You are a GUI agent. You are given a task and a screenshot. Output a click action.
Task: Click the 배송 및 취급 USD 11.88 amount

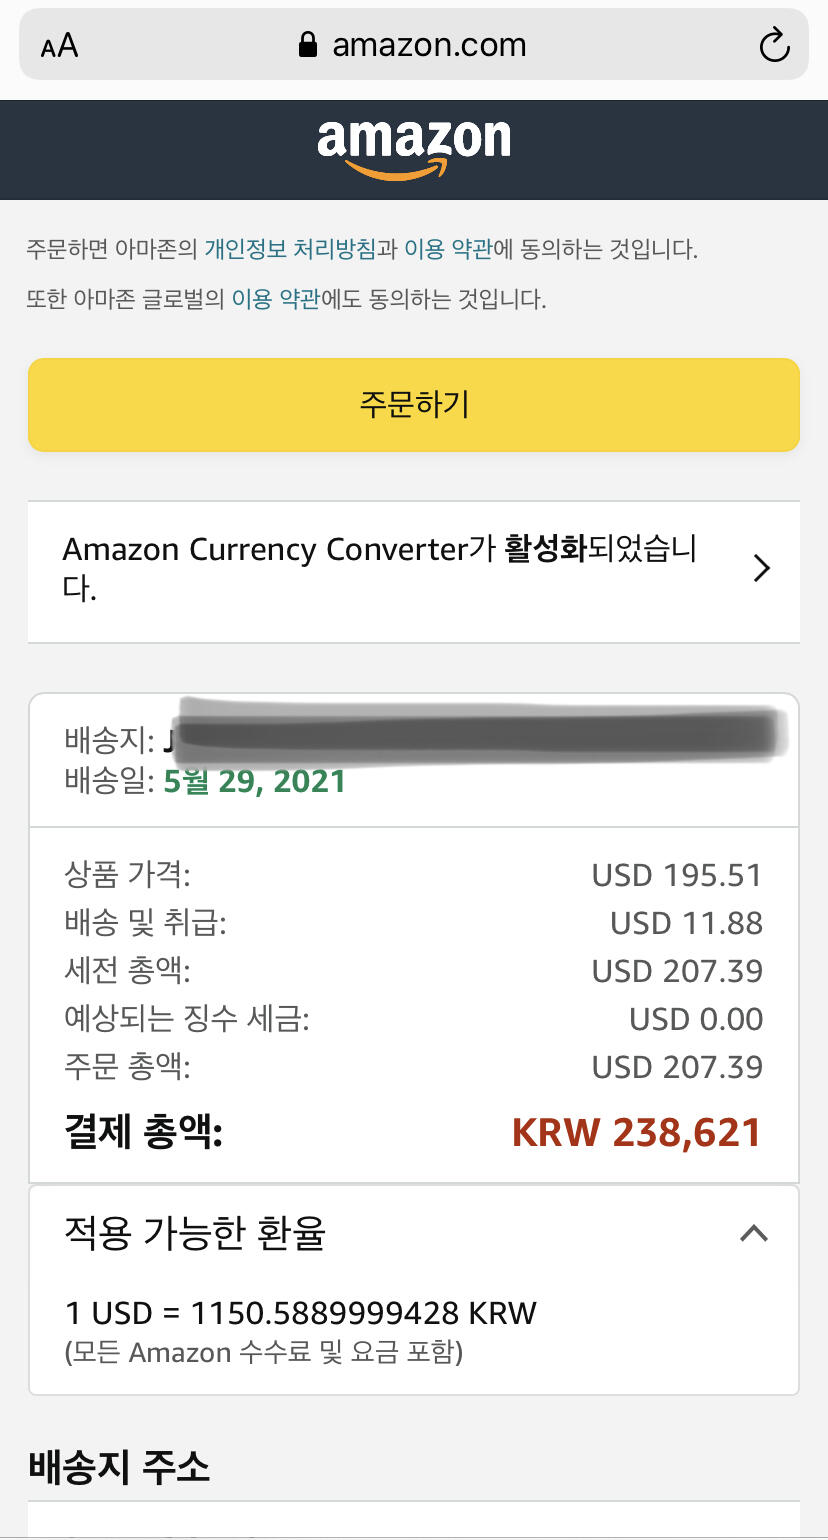[x=686, y=923]
